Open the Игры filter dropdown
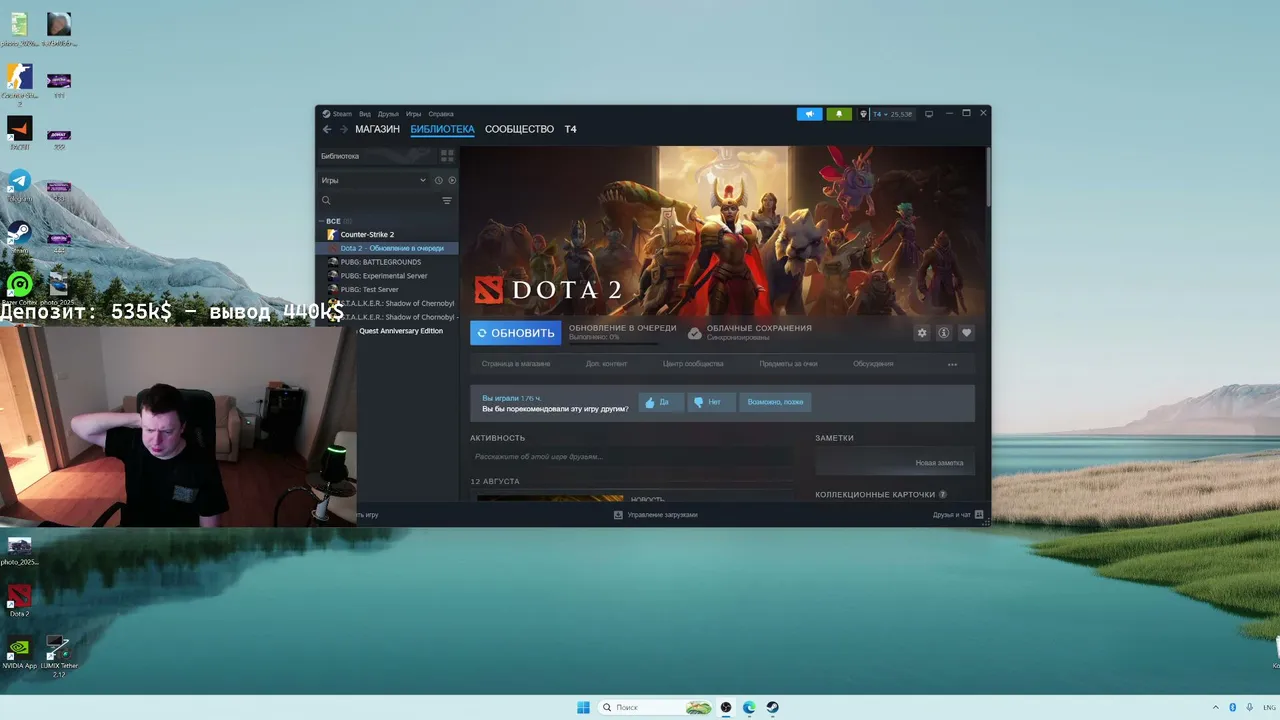 (374, 181)
